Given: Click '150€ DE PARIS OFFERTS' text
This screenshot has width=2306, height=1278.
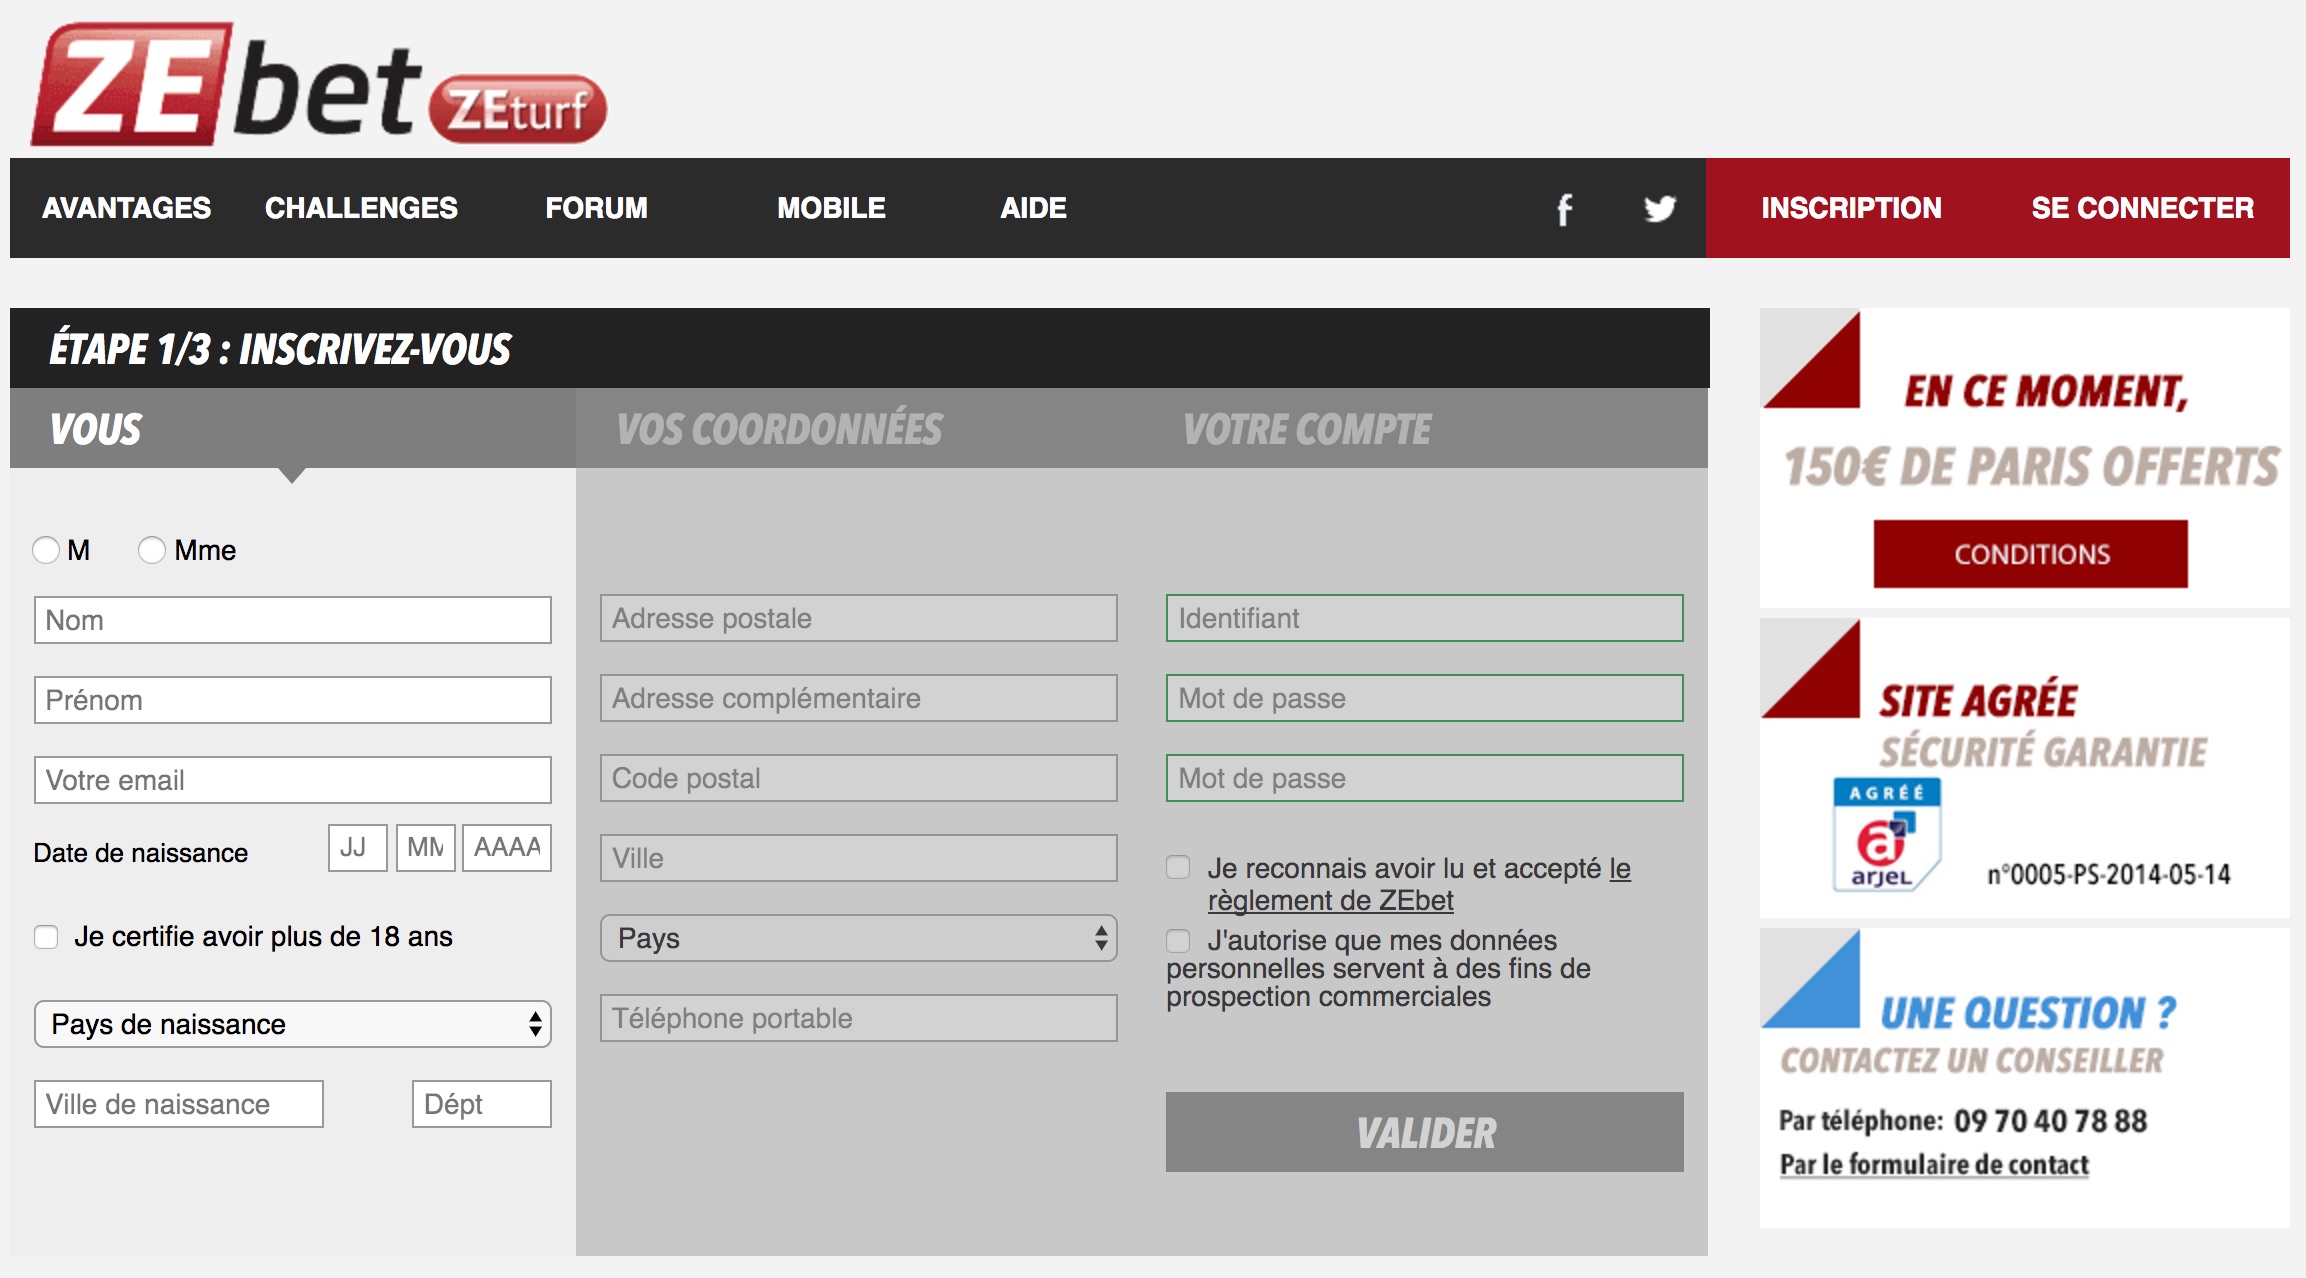Looking at the screenshot, I should tap(2031, 467).
